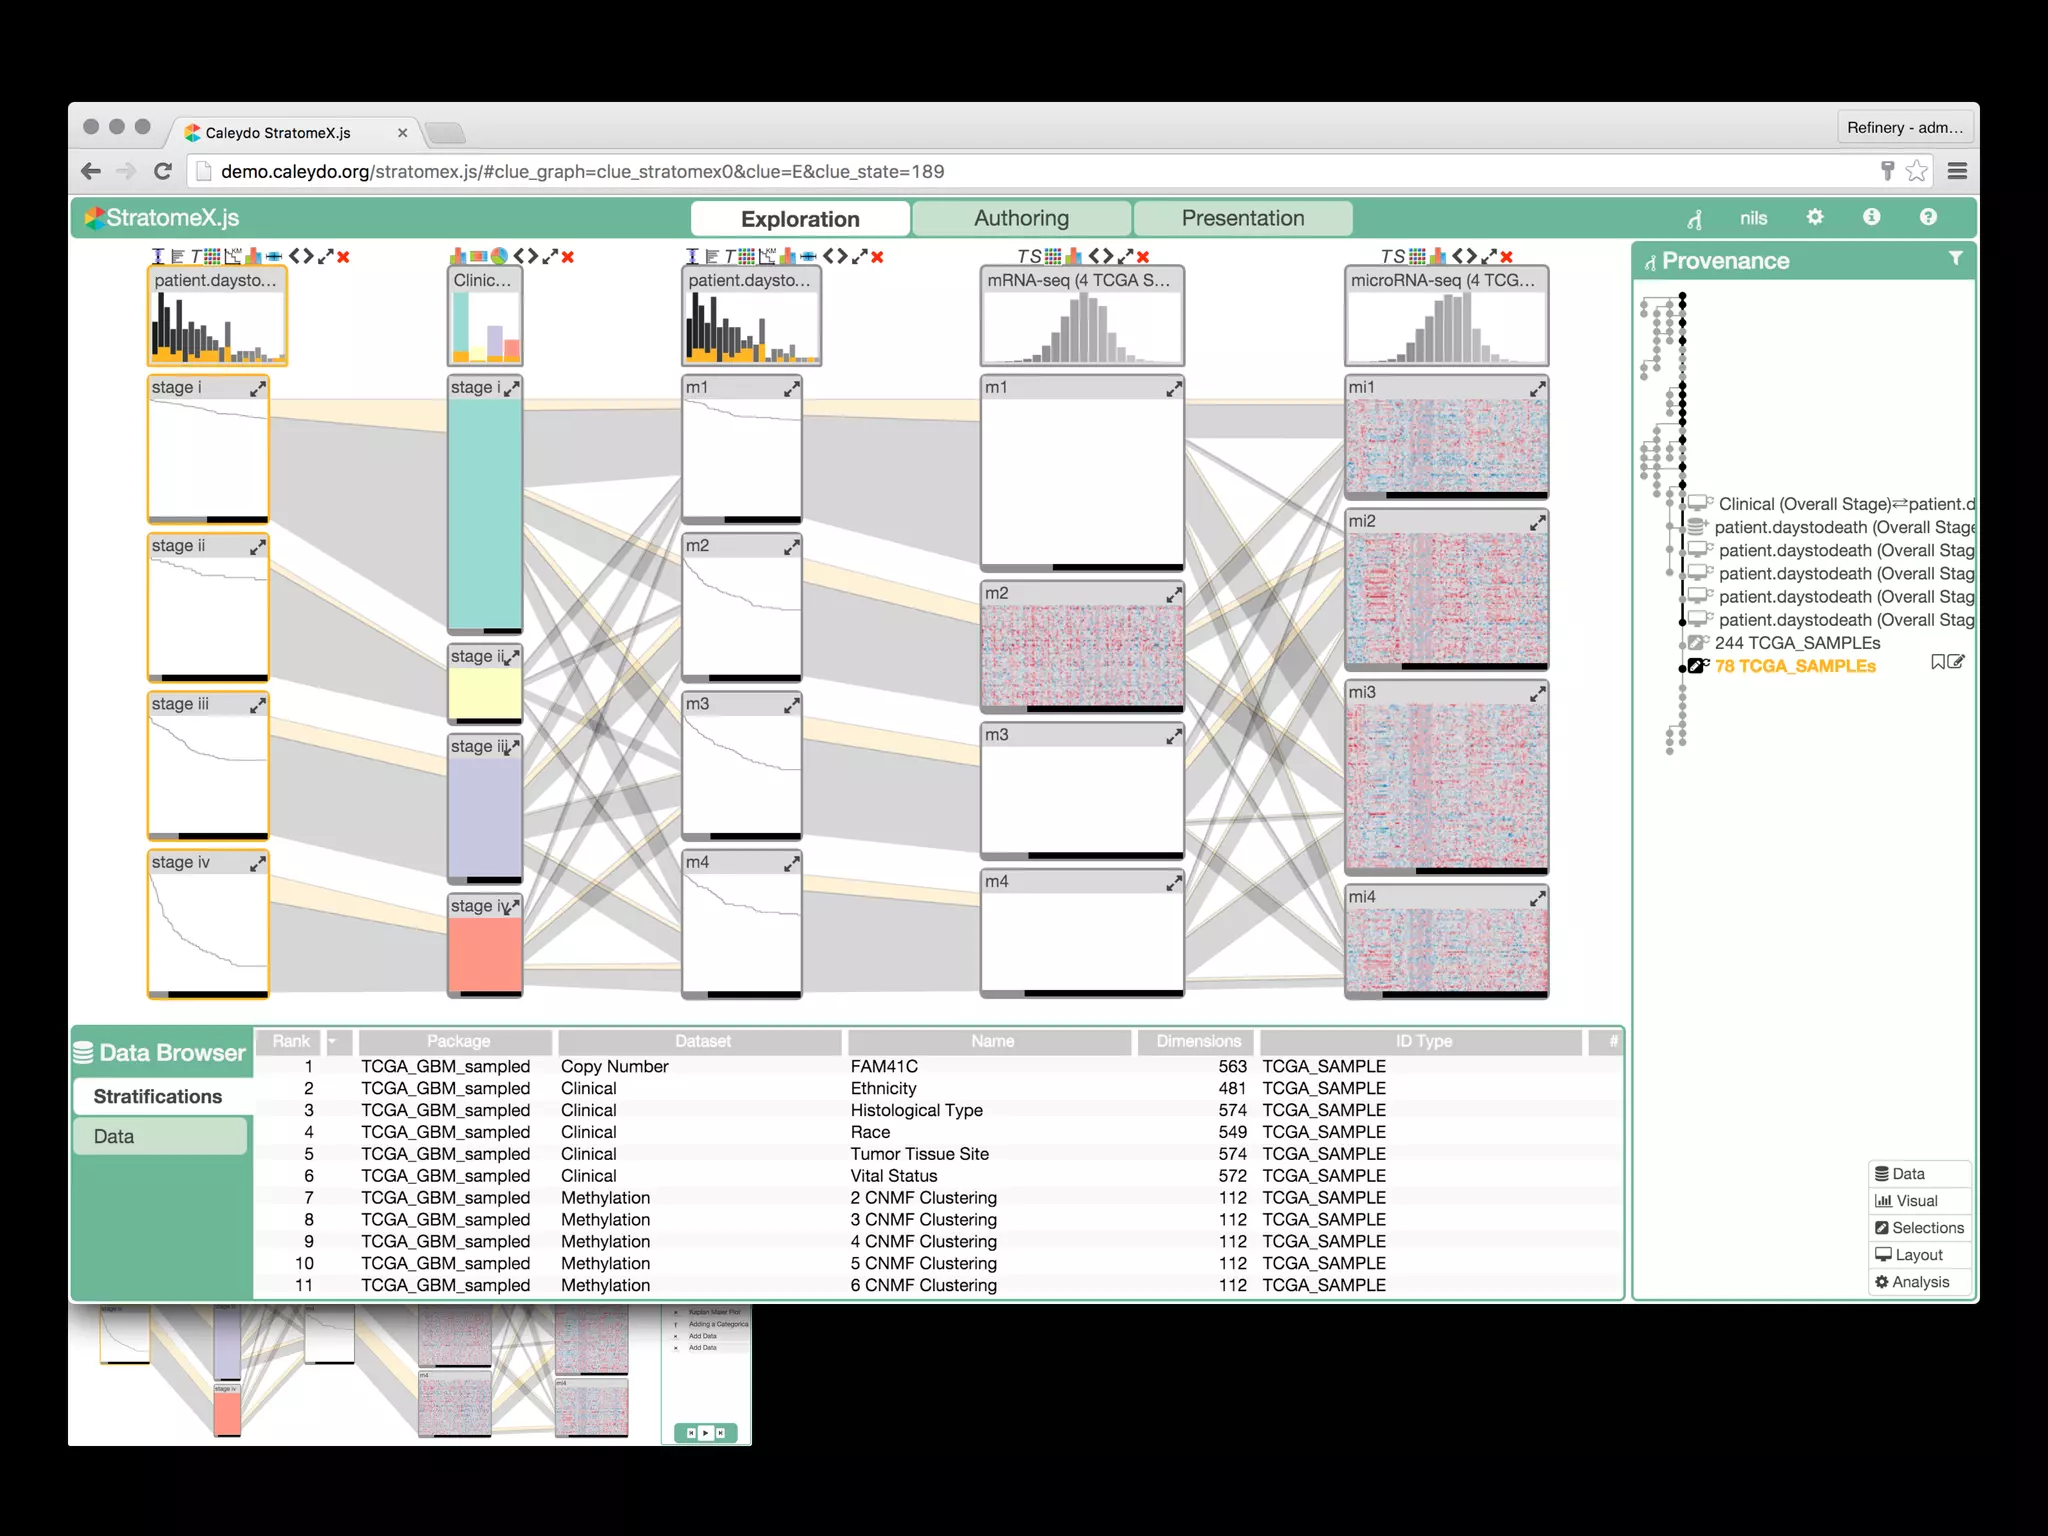Expand third patient.daysto column to detail mode
The width and height of the screenshot is (2048, 1536).
point(860,256)
